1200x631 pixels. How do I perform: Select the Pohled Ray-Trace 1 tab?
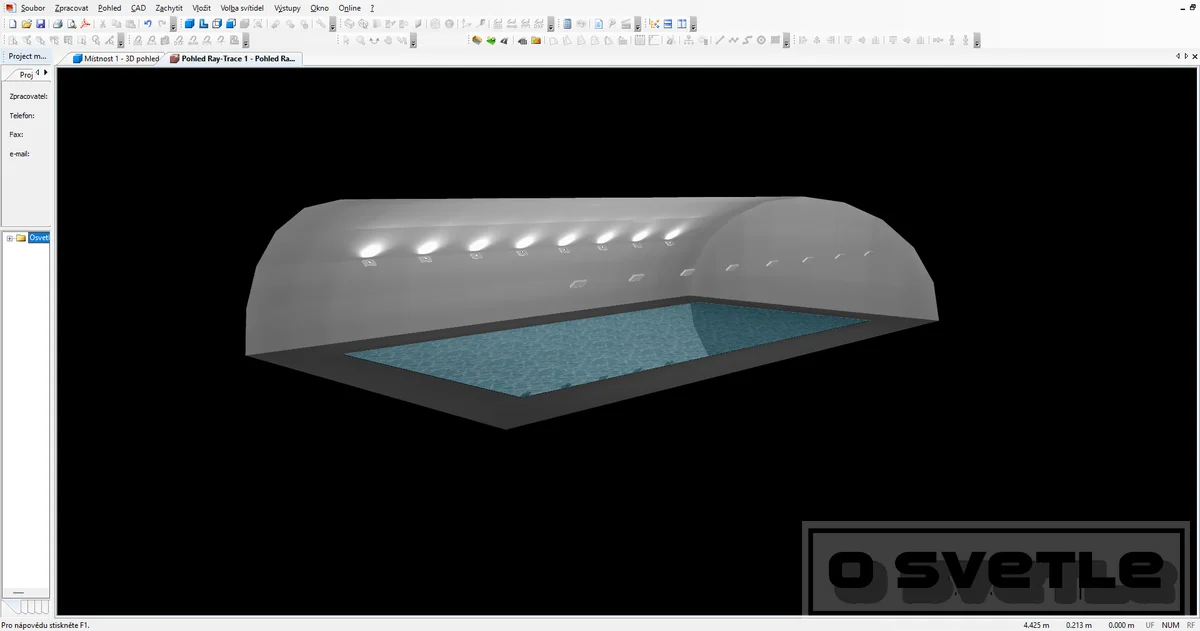point(233,59)
